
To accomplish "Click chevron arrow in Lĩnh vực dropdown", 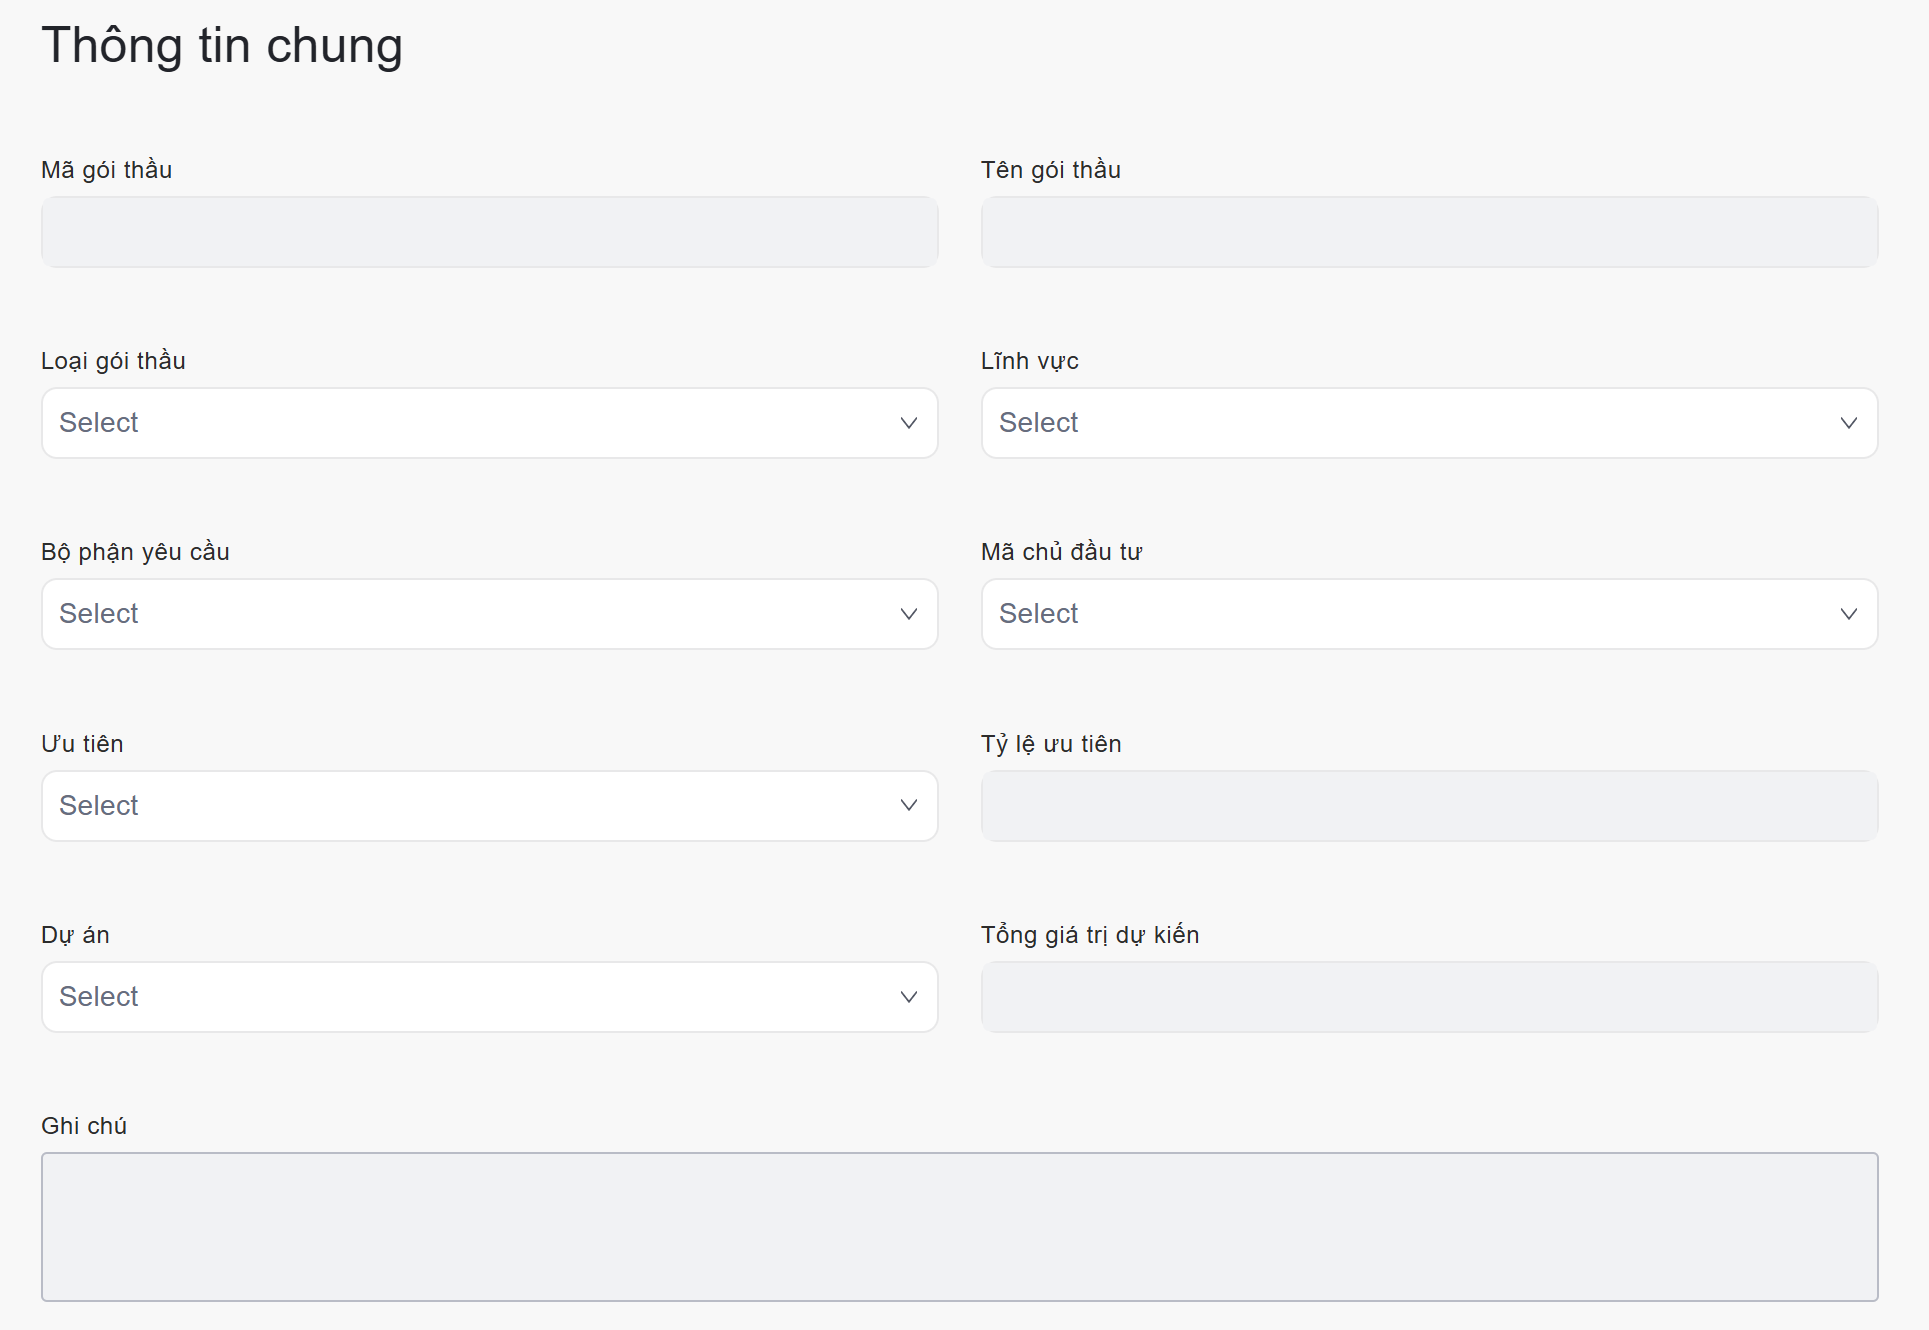I will 1848,423.
